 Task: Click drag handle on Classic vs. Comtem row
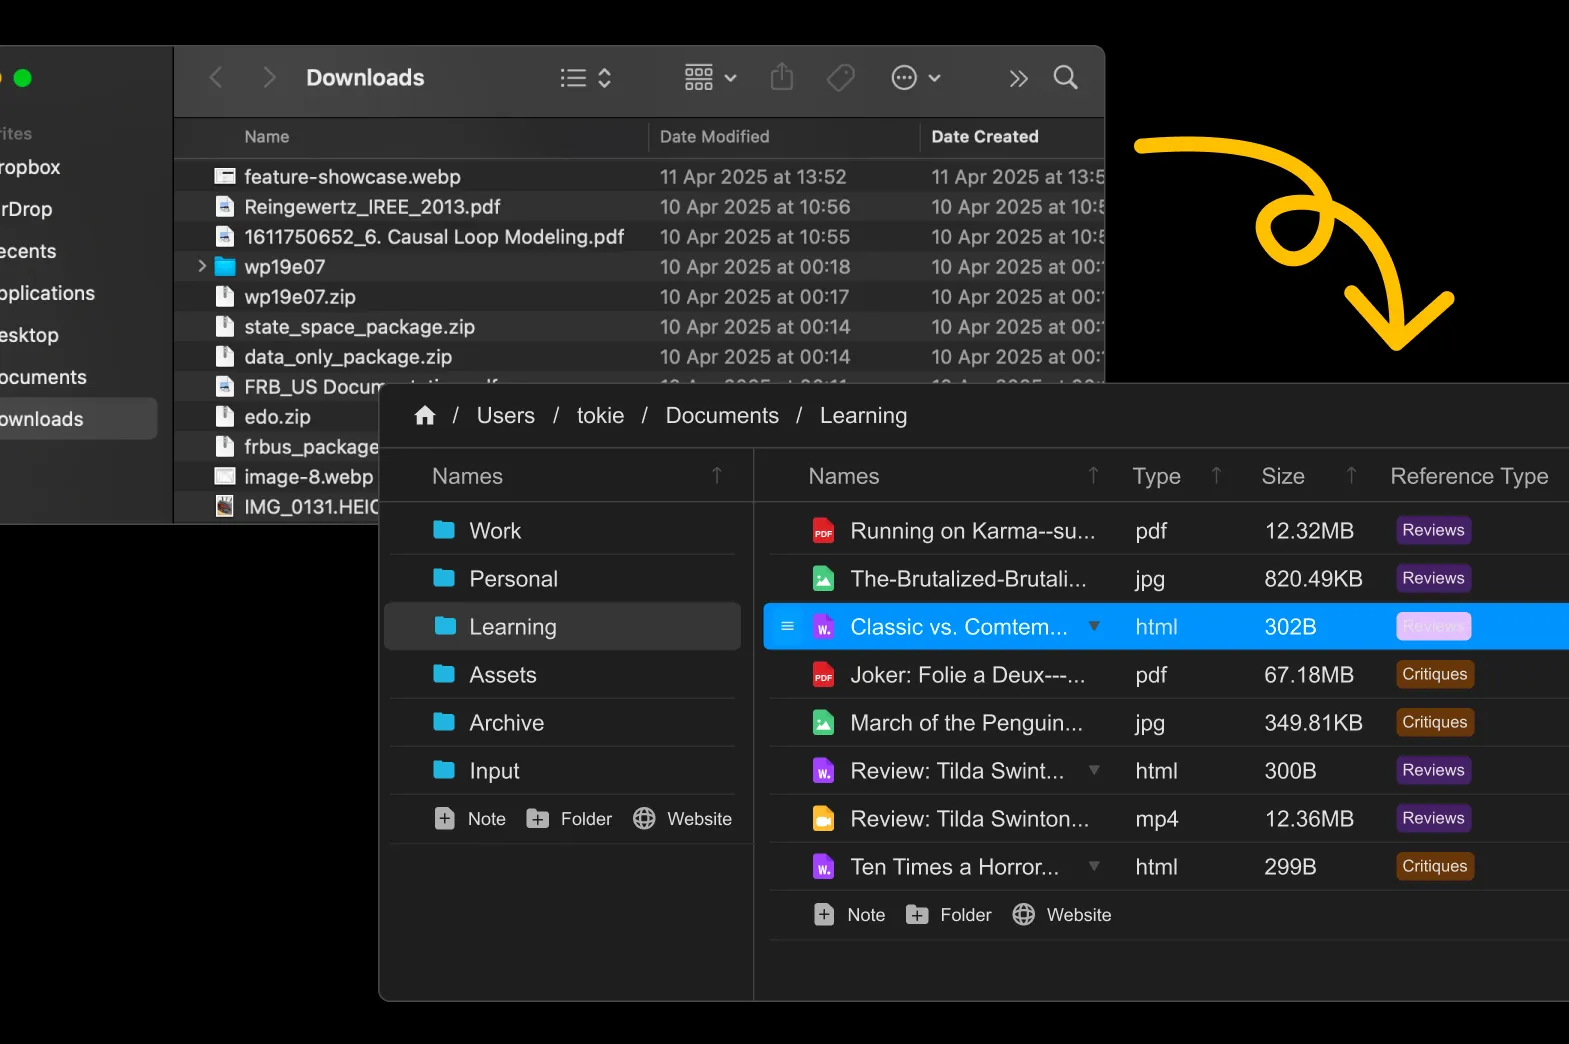tap(787, 627)
